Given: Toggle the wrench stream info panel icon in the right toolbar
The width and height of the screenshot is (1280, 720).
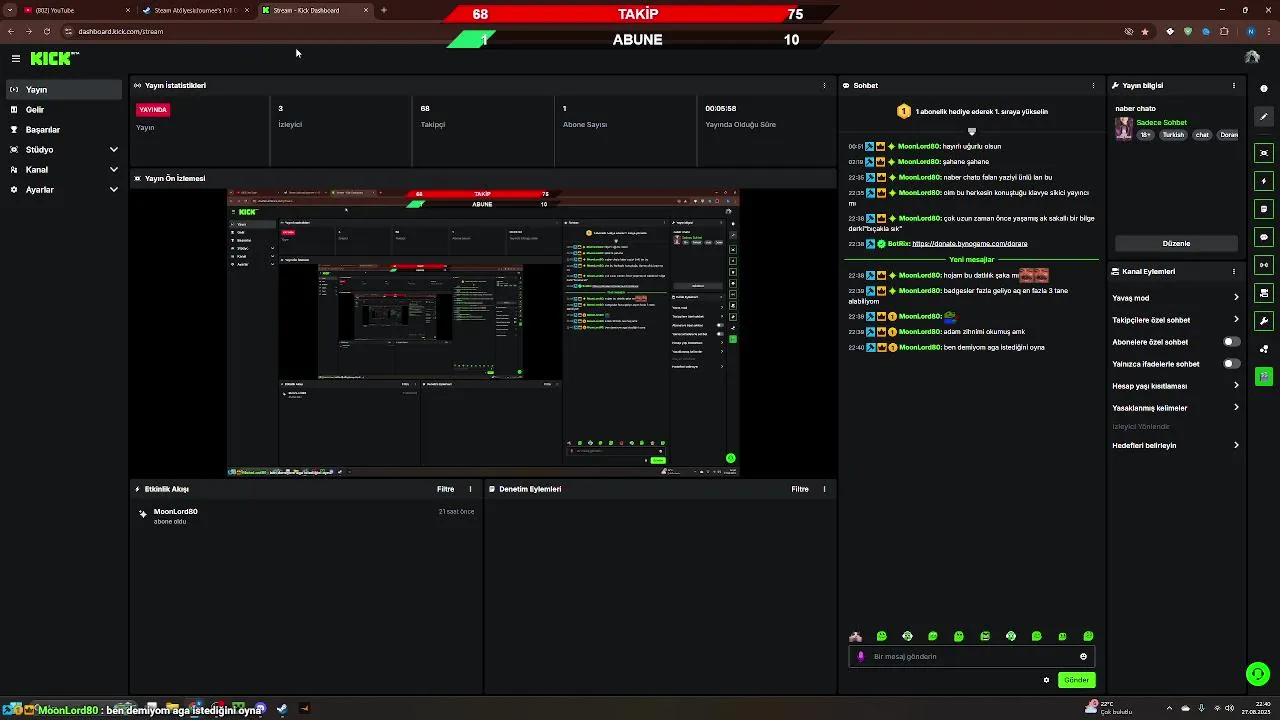Looking at the screenshot, I should 1264,321.
